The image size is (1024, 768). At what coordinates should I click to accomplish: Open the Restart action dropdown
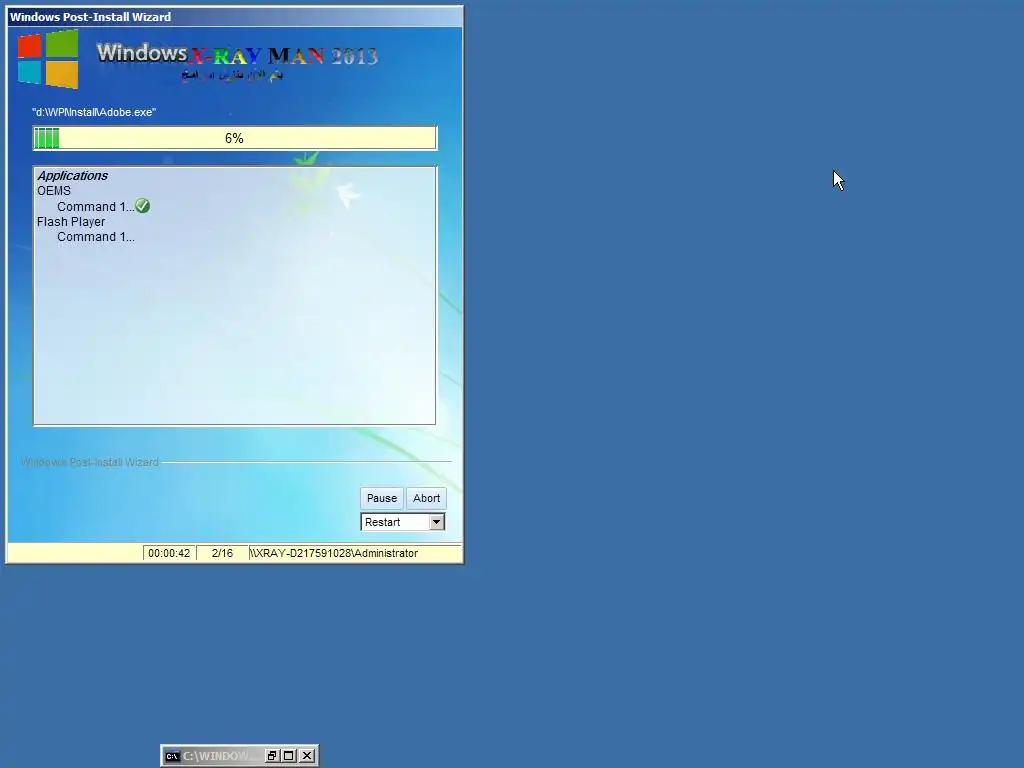(x=436, y=522)
